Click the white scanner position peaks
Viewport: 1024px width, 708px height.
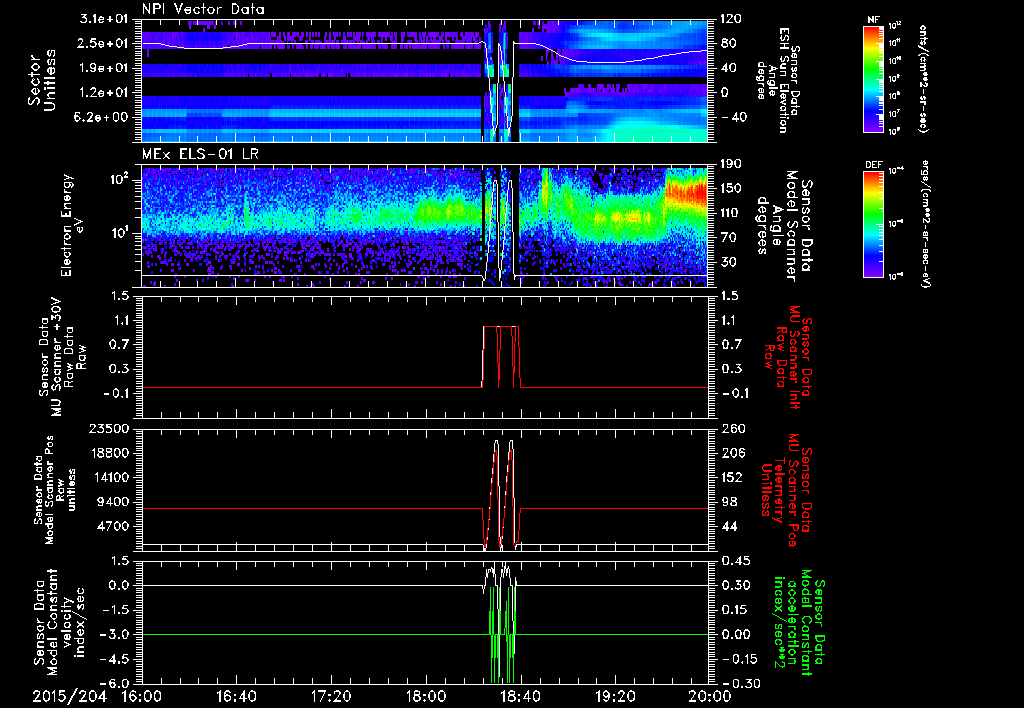point(504,493)
